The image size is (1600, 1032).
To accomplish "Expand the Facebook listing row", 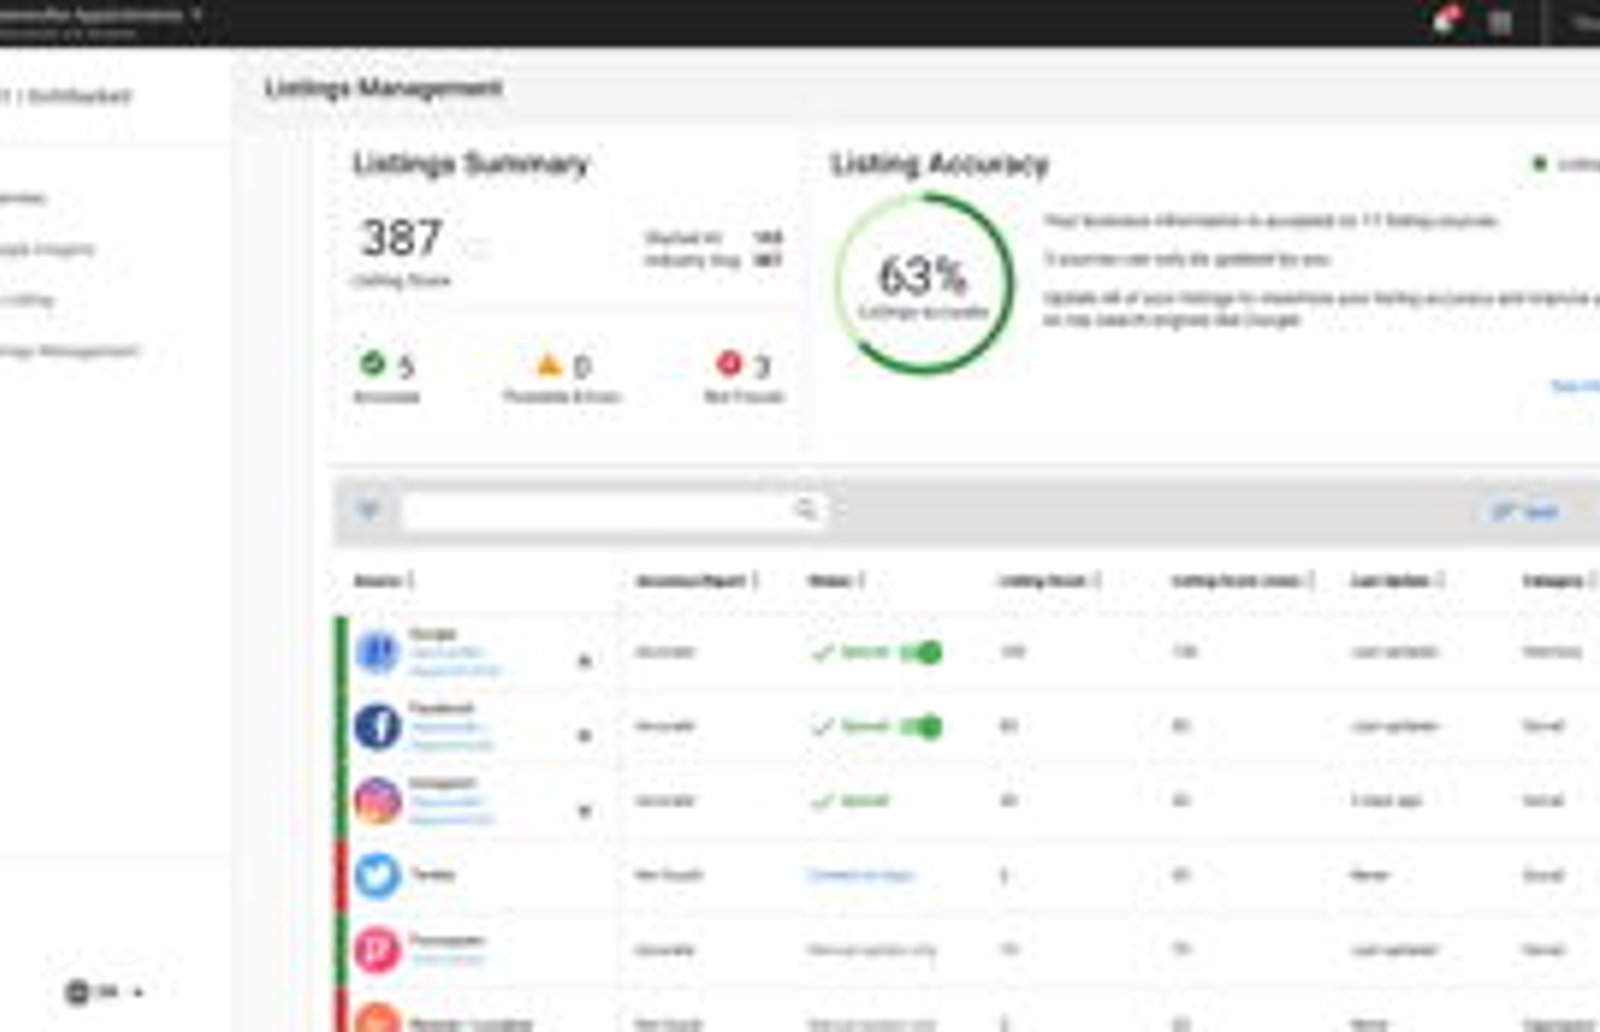I will coord(585,736).
